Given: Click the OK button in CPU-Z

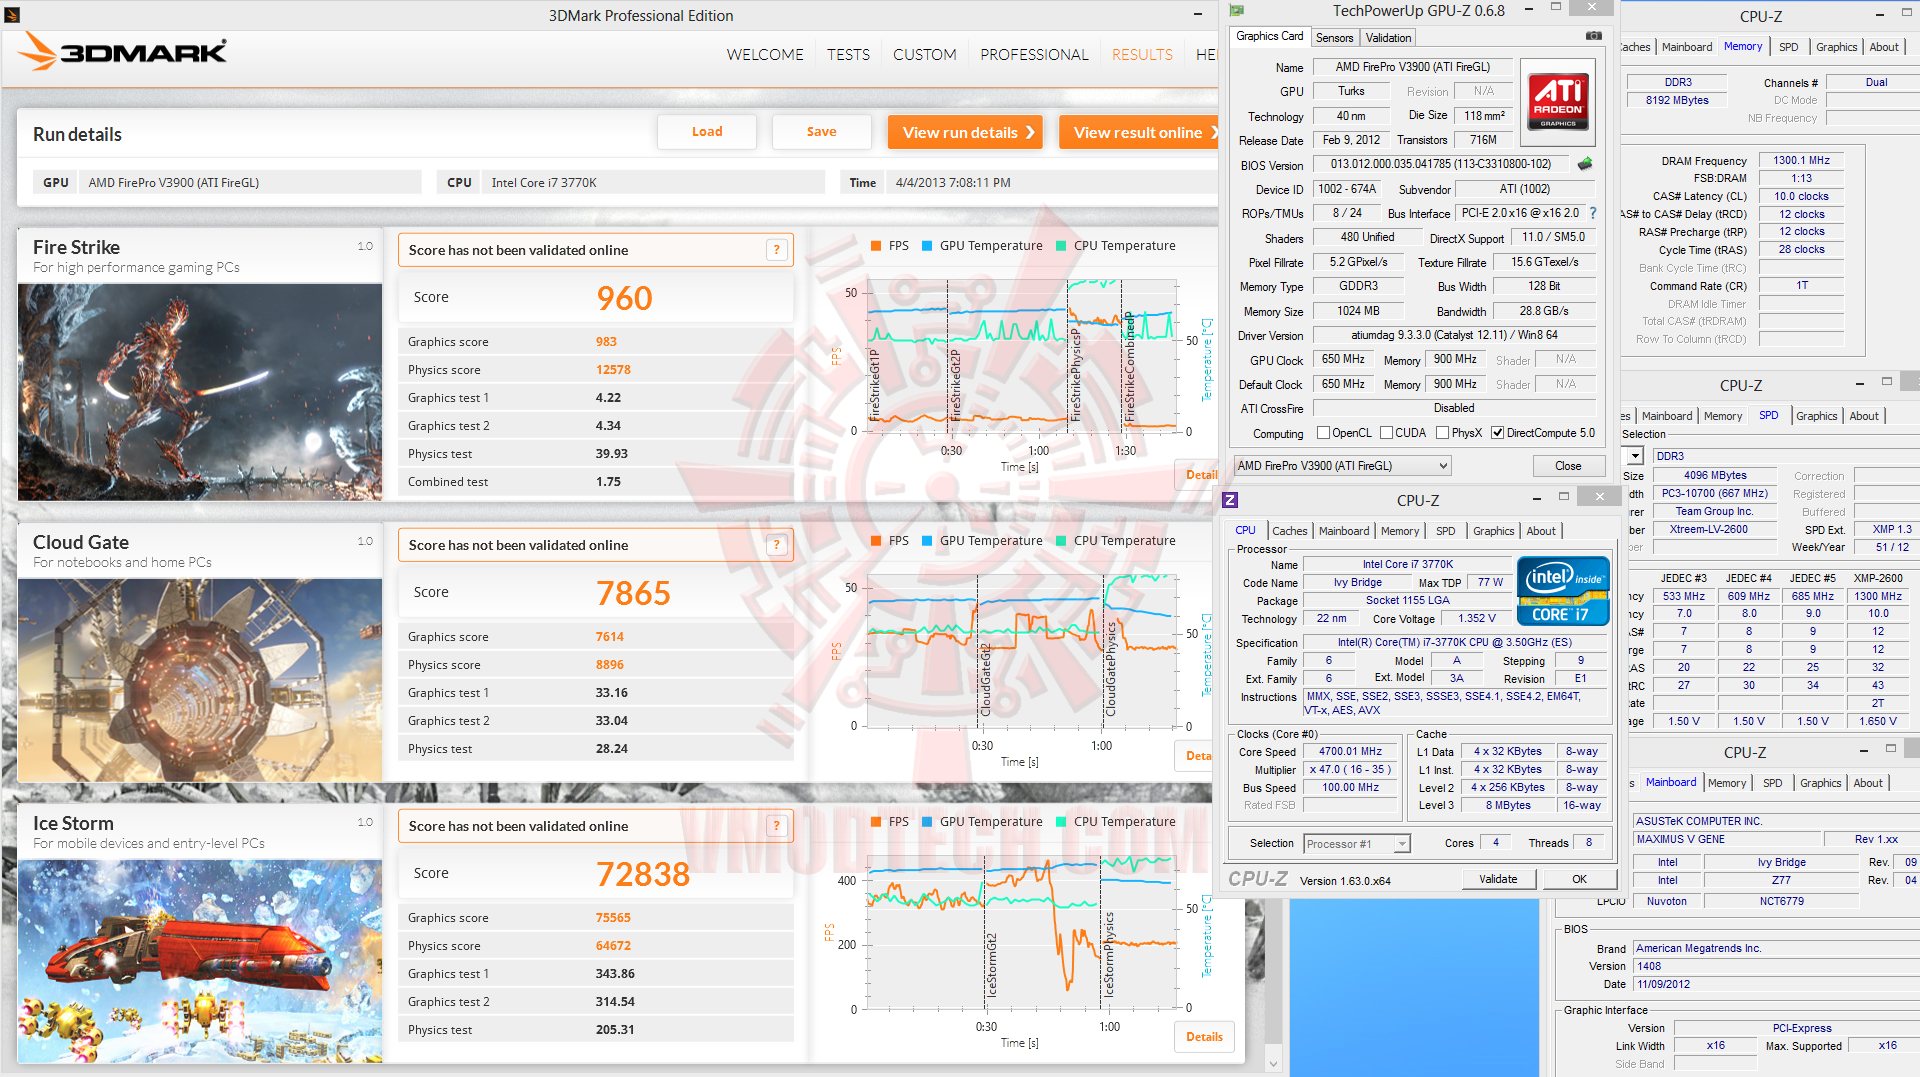Looking at the screenshot, I should tap(1579, 879).
